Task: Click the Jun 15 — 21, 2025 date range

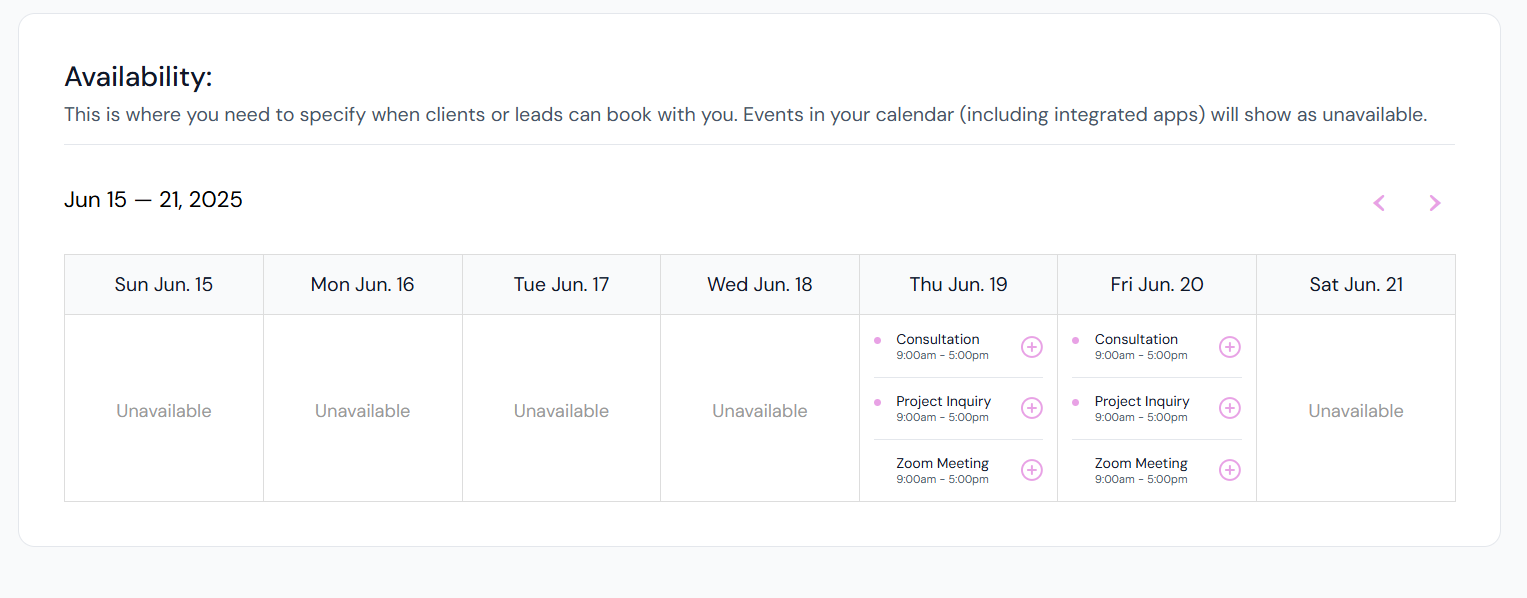Action: coord(153,200)
